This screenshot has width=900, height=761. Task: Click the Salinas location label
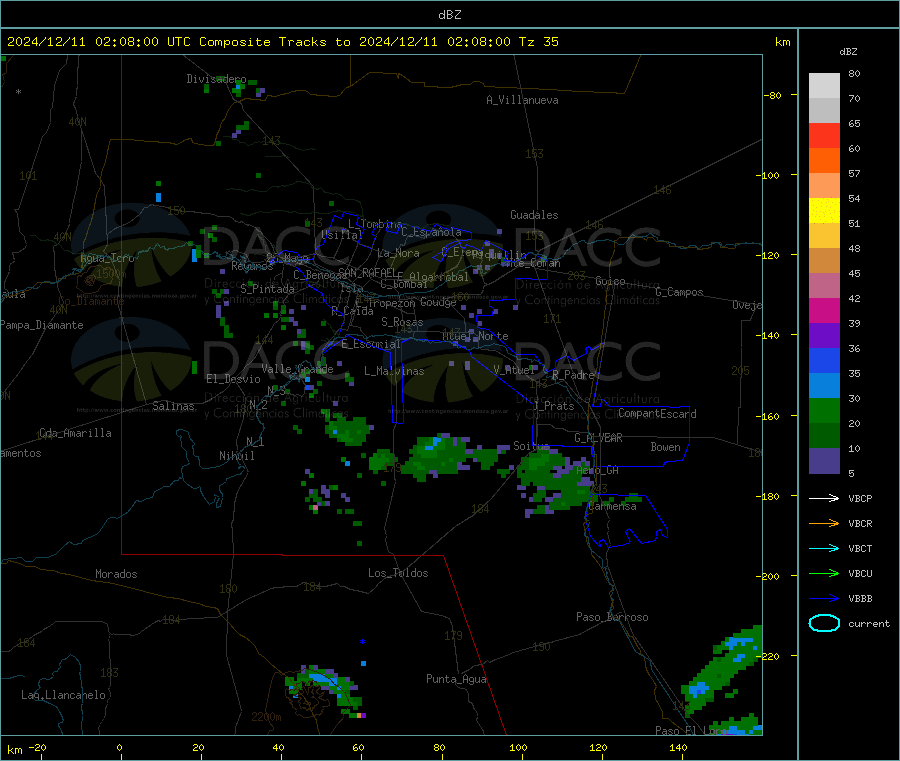(173, 406)
